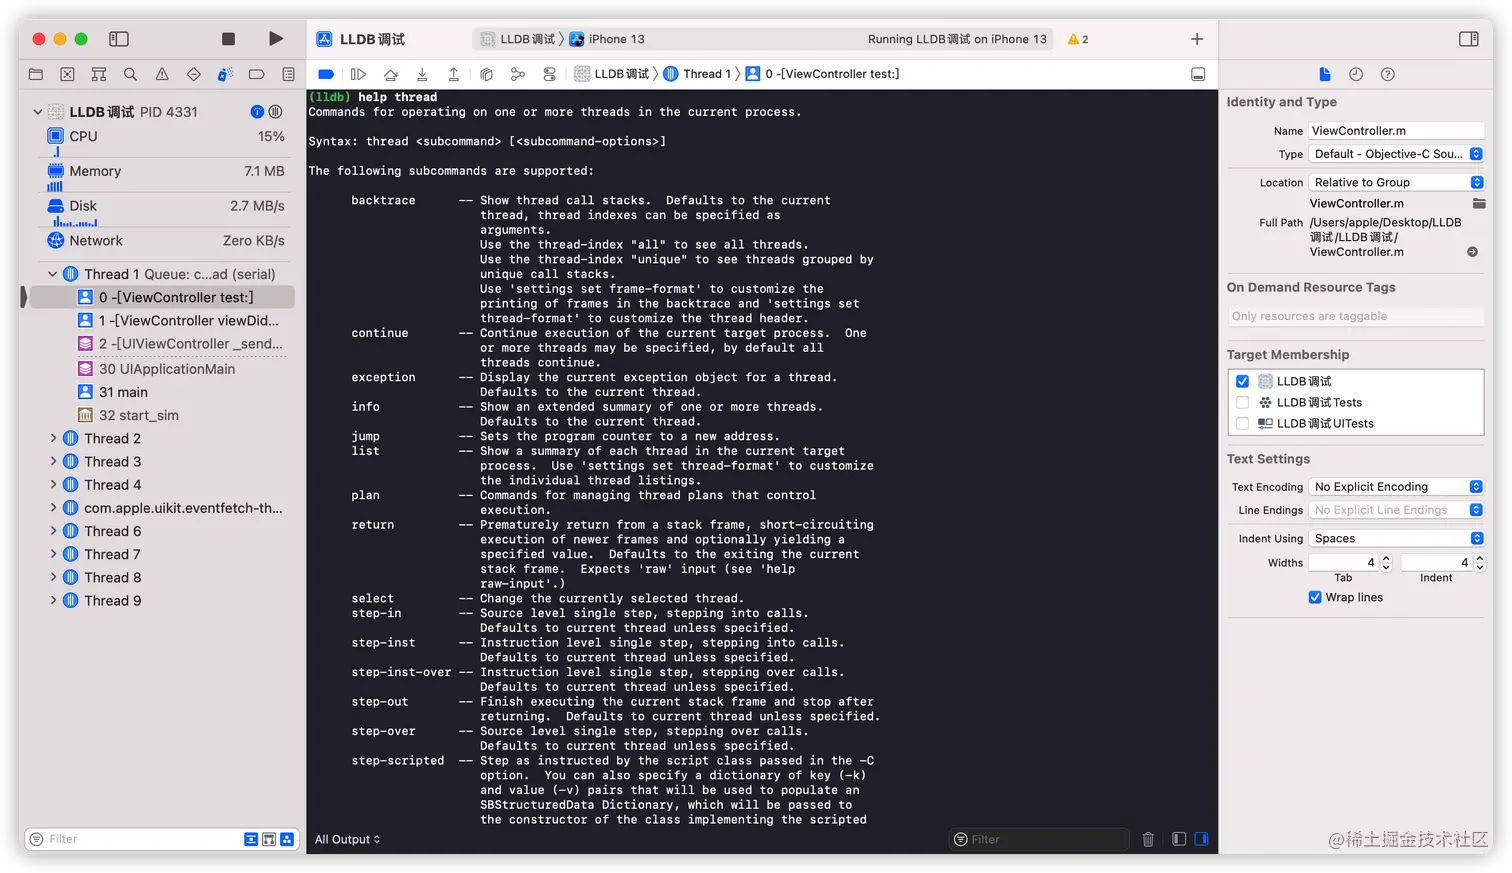1512x873 pixels.
Task: Click the step over button
Action: [x=390, y=74]
